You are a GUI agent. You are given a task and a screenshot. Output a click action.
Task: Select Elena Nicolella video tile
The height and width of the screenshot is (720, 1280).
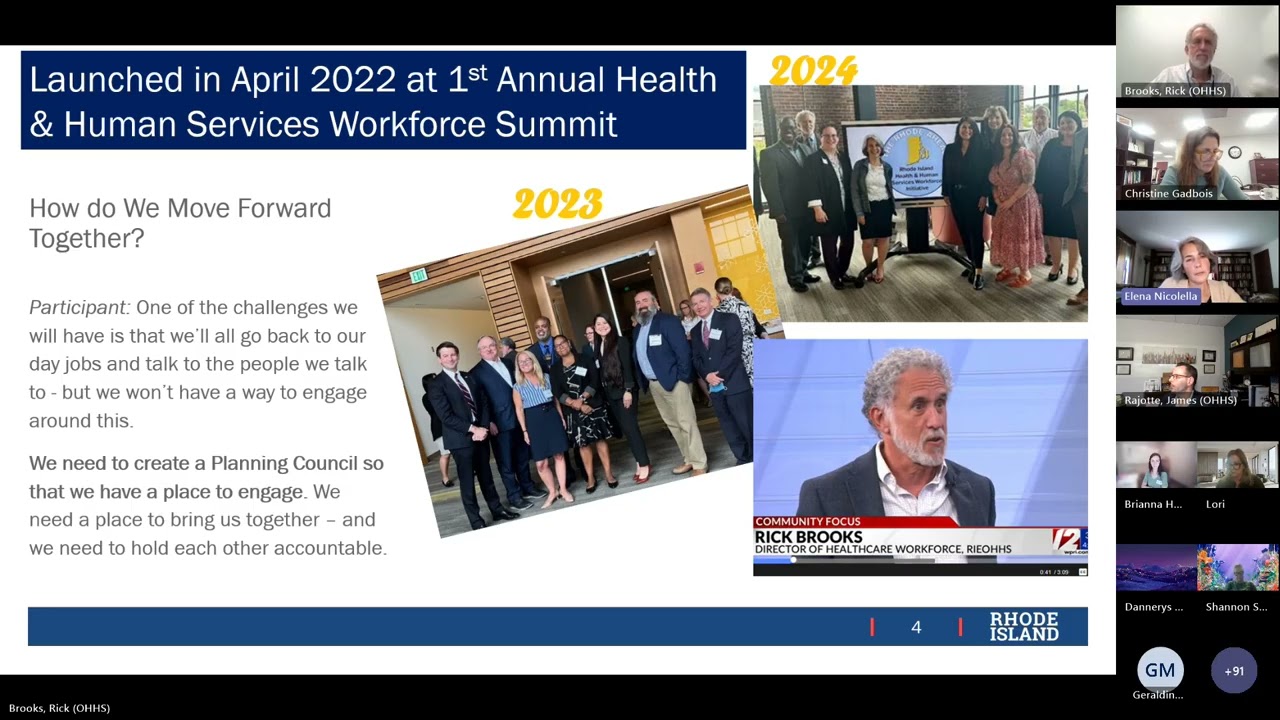click(x=1197, y=257)
